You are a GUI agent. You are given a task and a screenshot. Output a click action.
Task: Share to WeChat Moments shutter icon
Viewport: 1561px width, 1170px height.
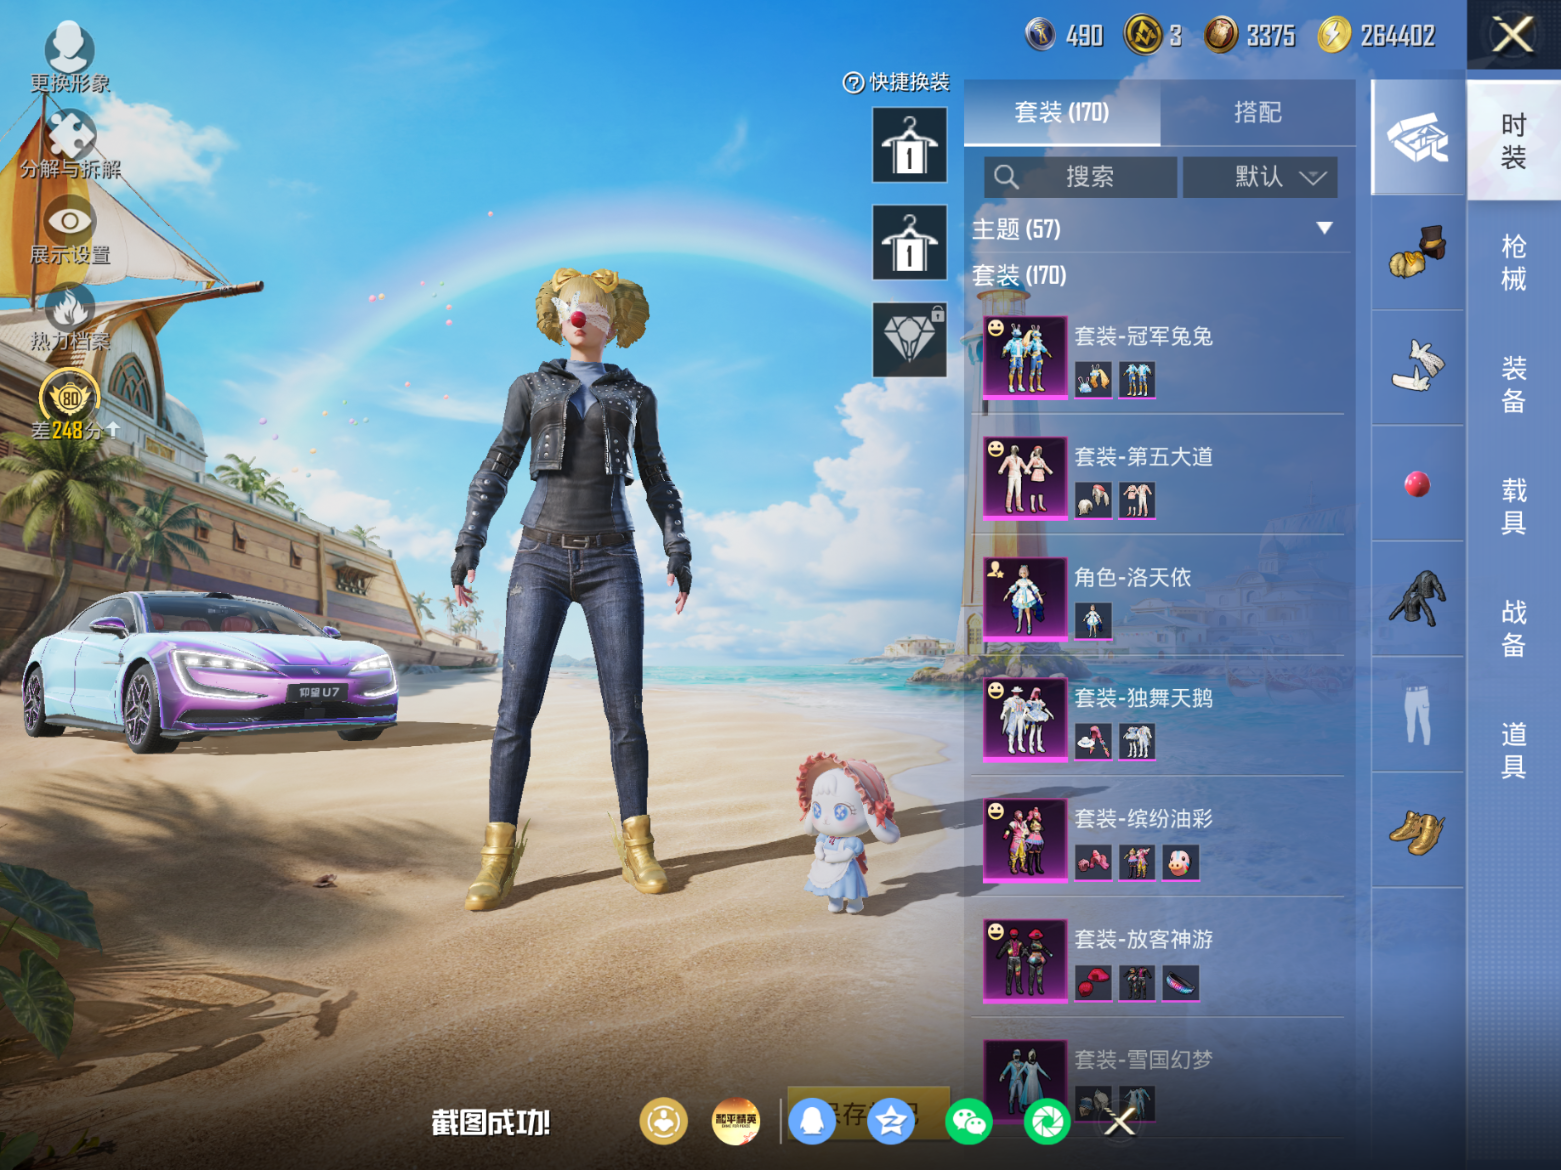tap(1047, 1121)
